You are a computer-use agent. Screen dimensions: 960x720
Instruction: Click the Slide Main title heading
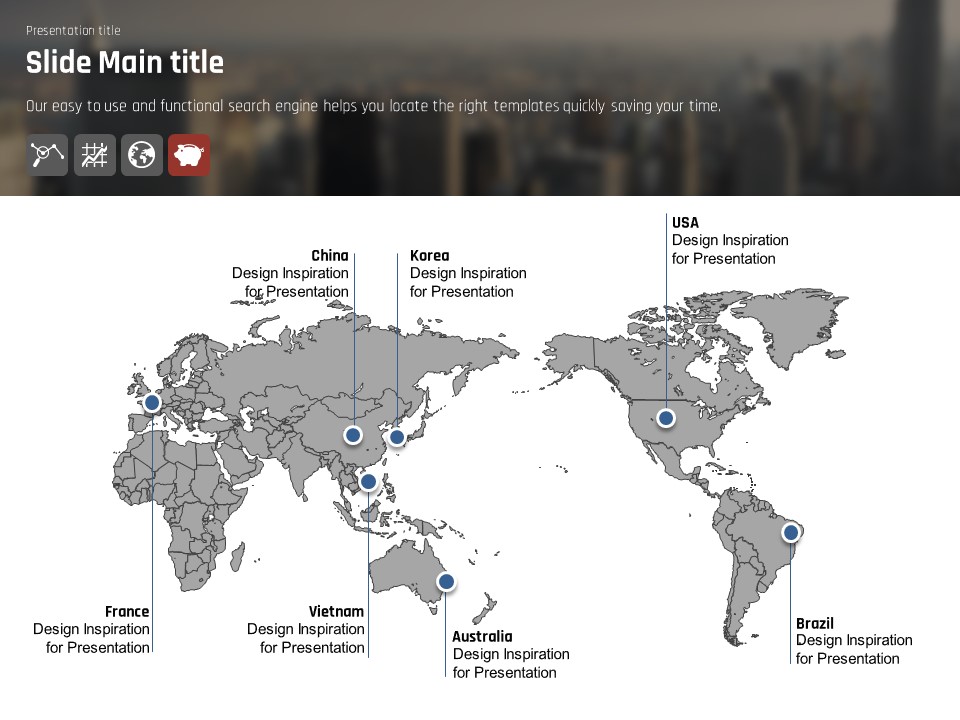click(125, 63)
